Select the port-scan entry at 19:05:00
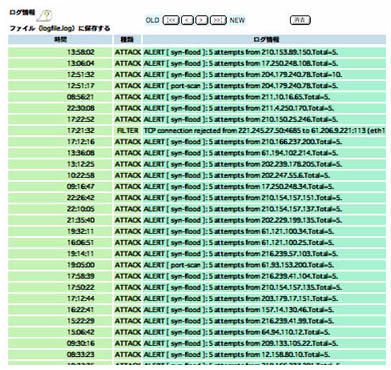The width and height of the screenshot is (391, 370). coord(197,265)
